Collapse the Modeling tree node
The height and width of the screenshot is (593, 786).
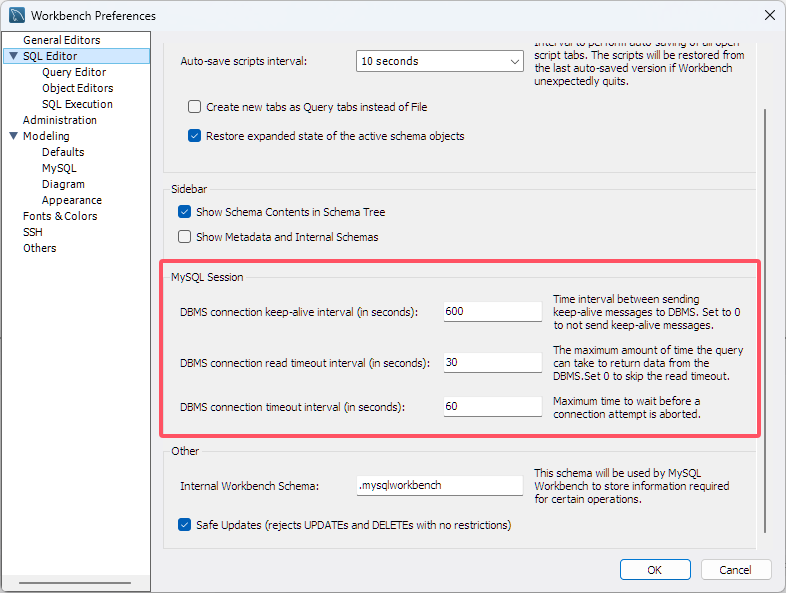tap(13, 136)
